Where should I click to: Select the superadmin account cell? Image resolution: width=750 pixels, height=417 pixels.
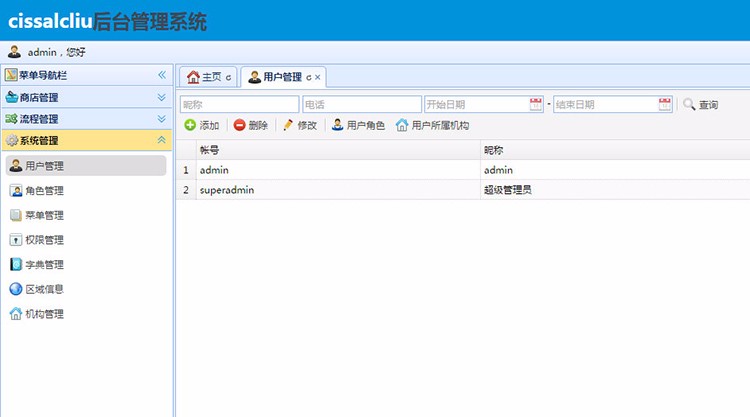[338, 190]
